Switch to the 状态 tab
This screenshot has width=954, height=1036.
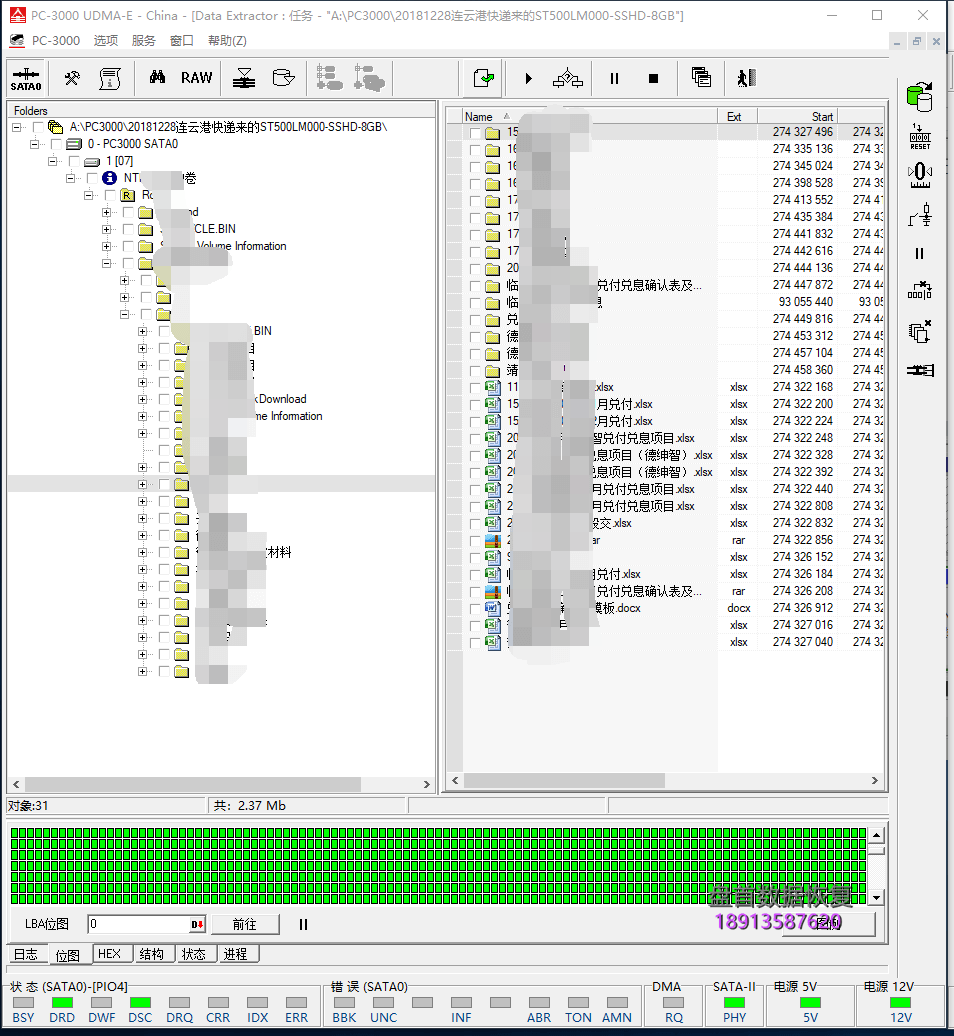point(194,954)
